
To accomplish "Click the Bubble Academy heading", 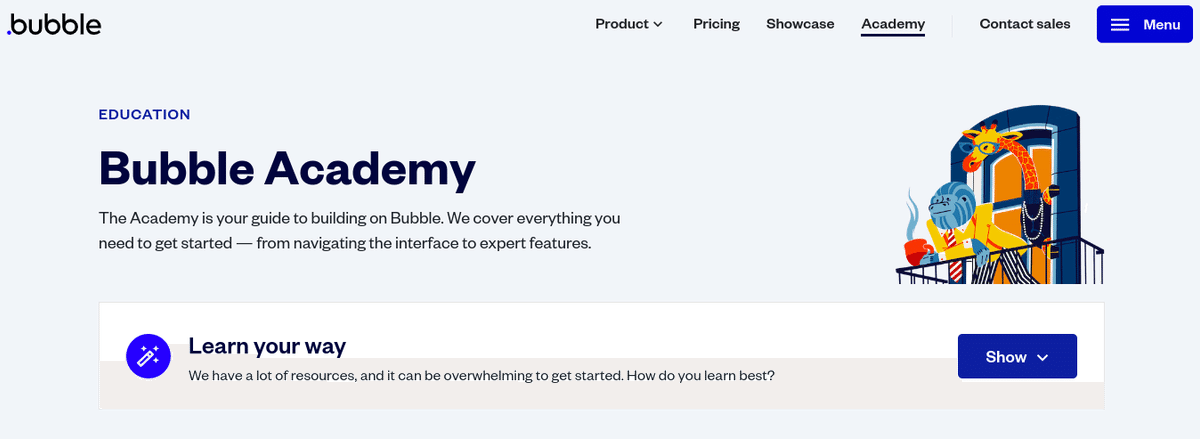I will 287,168.
